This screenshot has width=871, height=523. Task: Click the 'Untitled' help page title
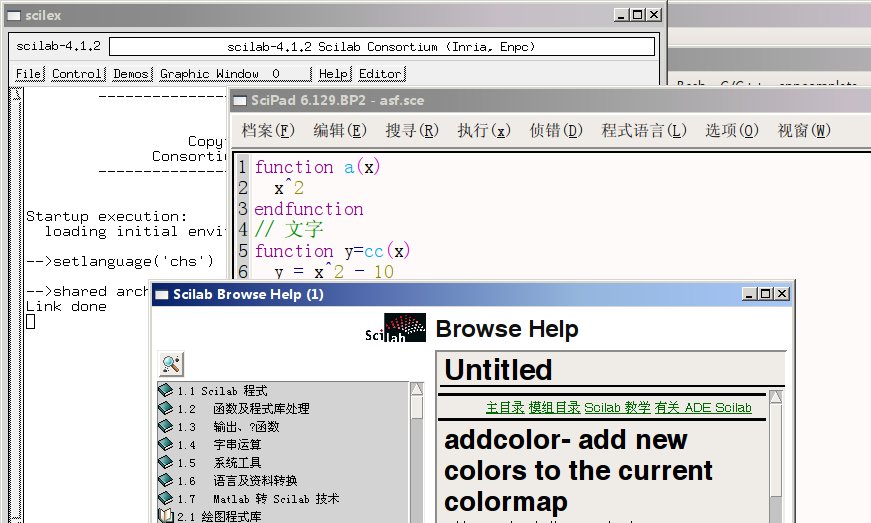point(498,370)
